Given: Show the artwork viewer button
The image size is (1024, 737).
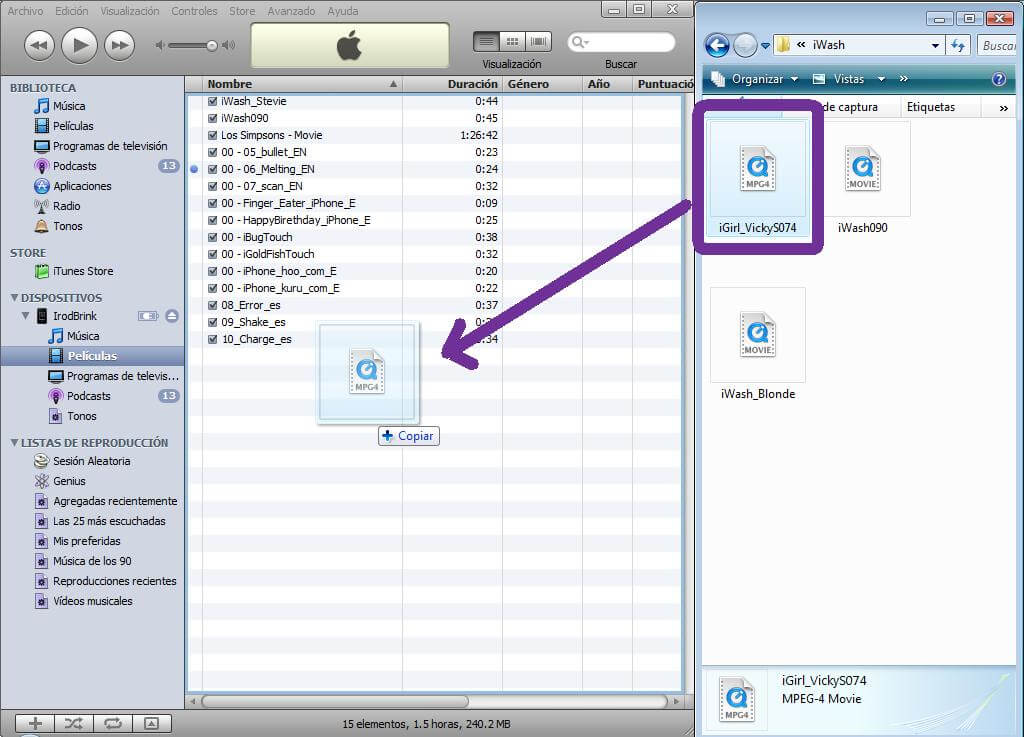Looking at the screenshot, I should click(x=152, y=723).
